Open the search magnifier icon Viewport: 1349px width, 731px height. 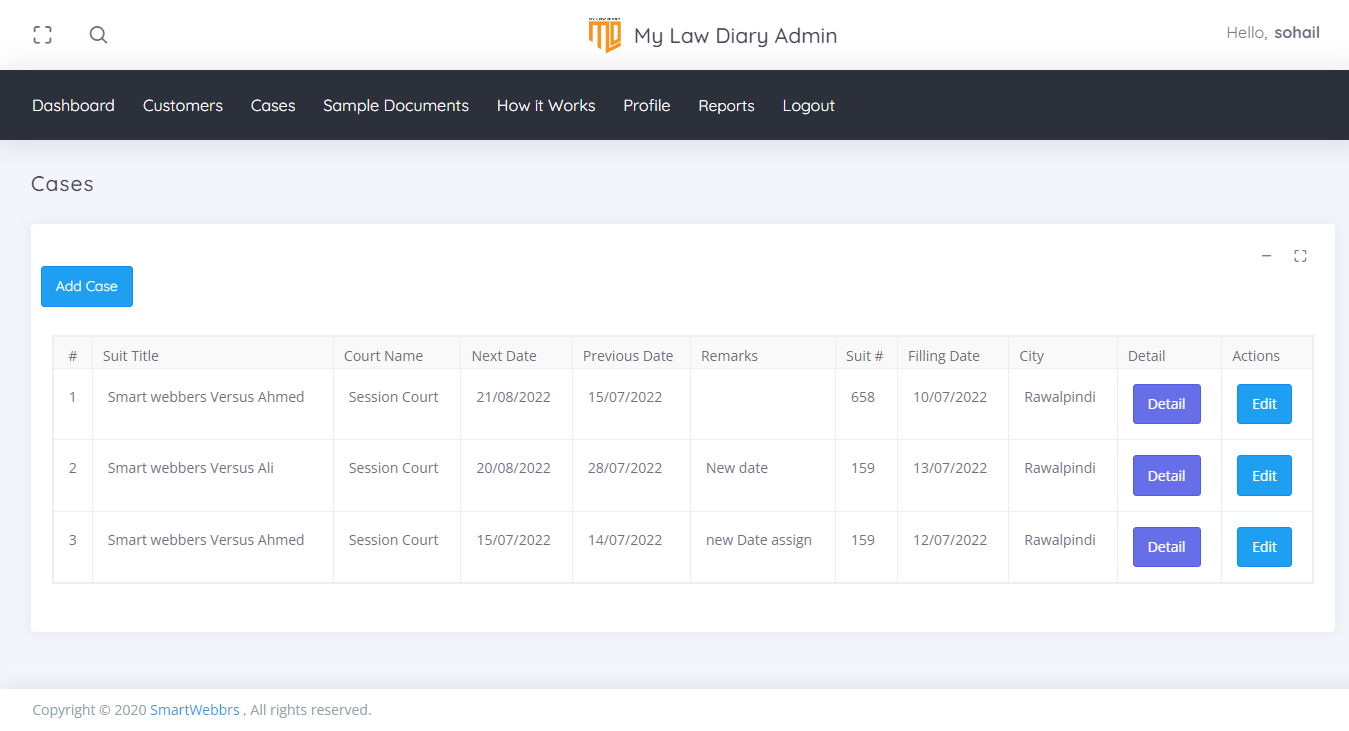click(x=98, y=35)
